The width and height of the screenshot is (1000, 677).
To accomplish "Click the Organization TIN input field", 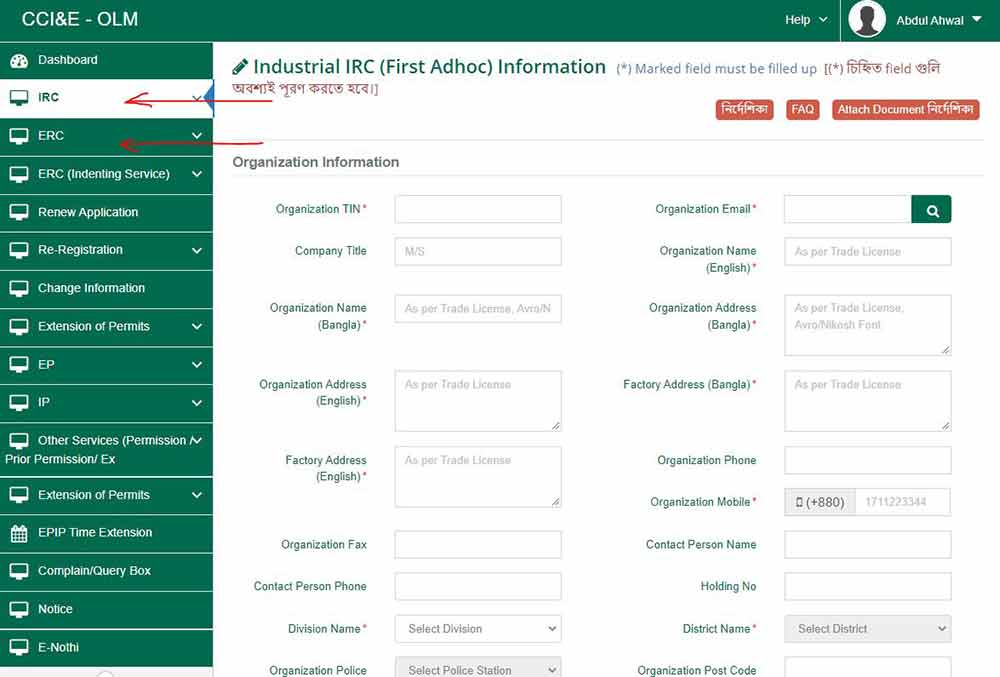I will coord(477,209).
